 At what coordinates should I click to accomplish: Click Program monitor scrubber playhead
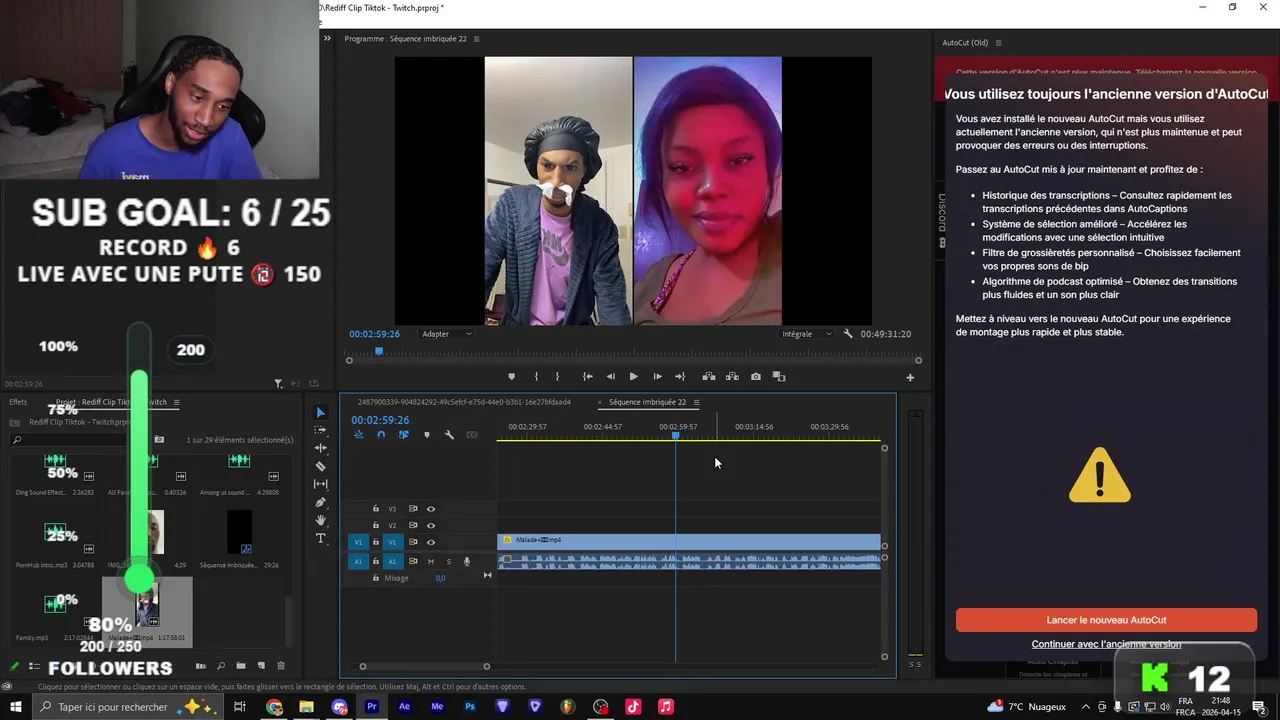click(x=378, y=351)
